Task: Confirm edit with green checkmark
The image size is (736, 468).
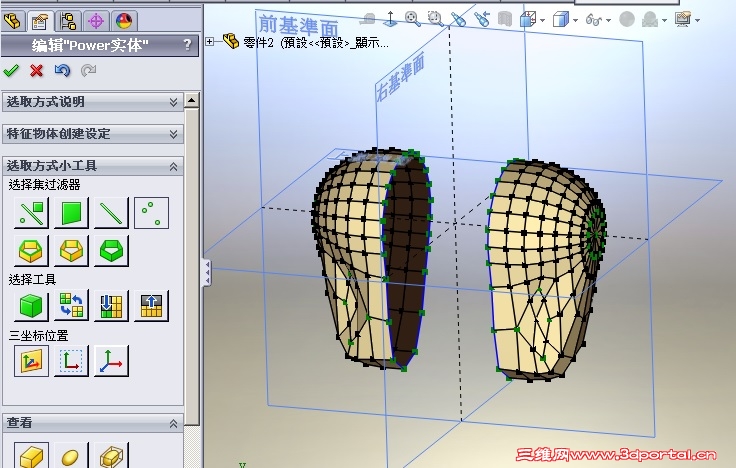Action: (x=11, y=70)
